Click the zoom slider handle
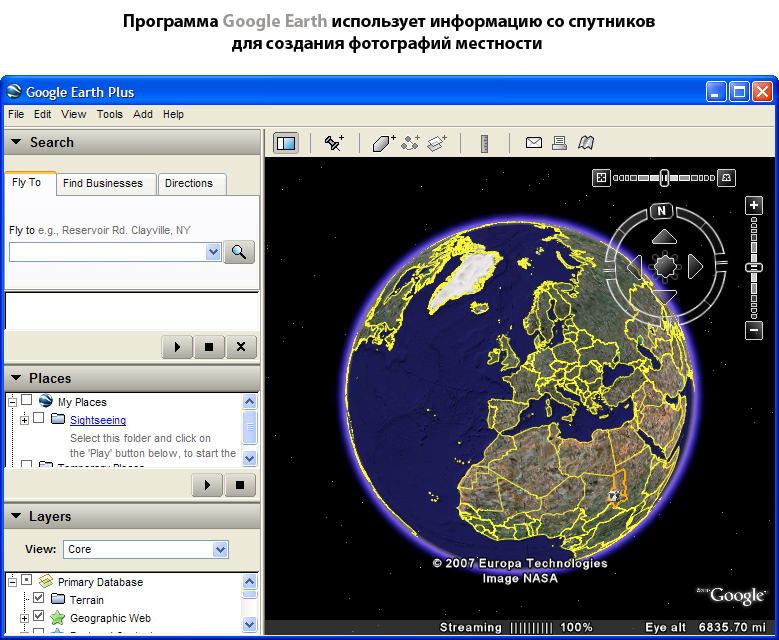The width and height of the screenshot is (779, 640). 754,267
